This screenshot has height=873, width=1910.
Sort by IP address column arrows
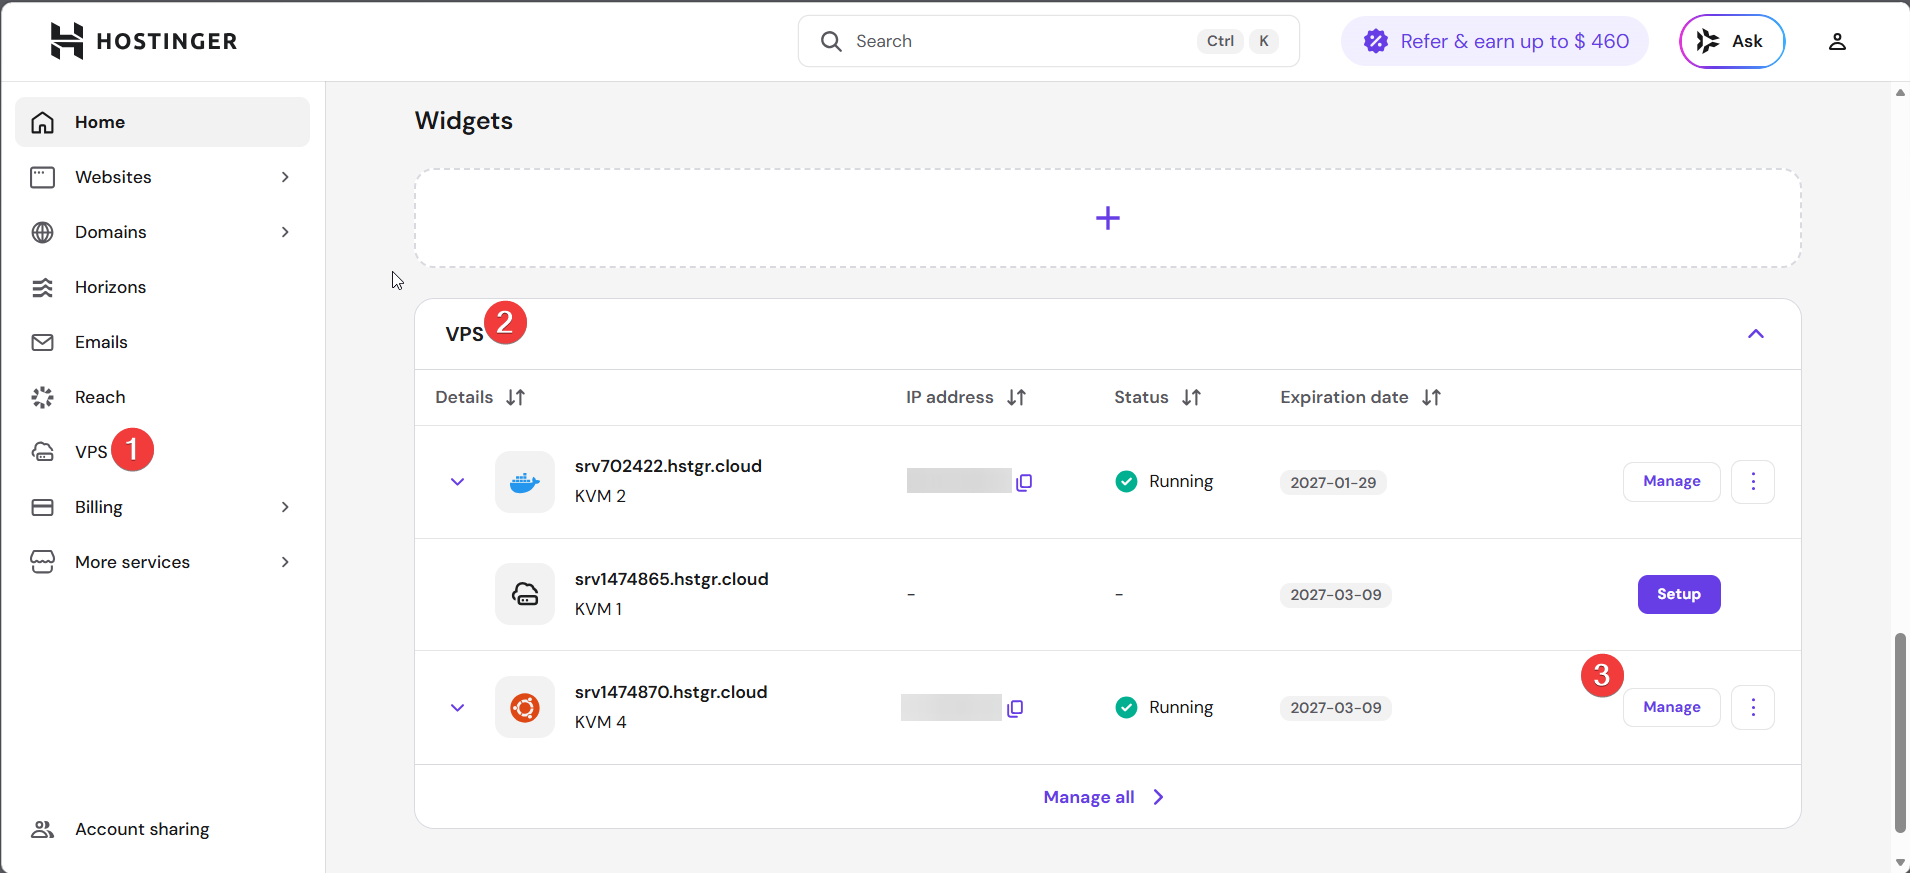[1017, 397]
